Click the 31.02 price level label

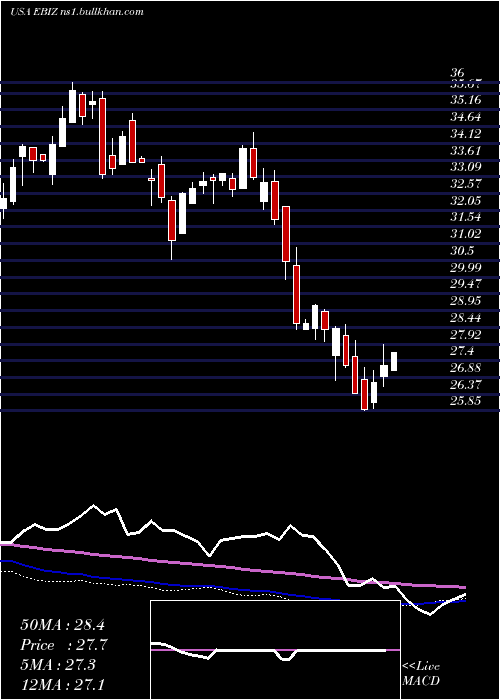coord(466,234)
